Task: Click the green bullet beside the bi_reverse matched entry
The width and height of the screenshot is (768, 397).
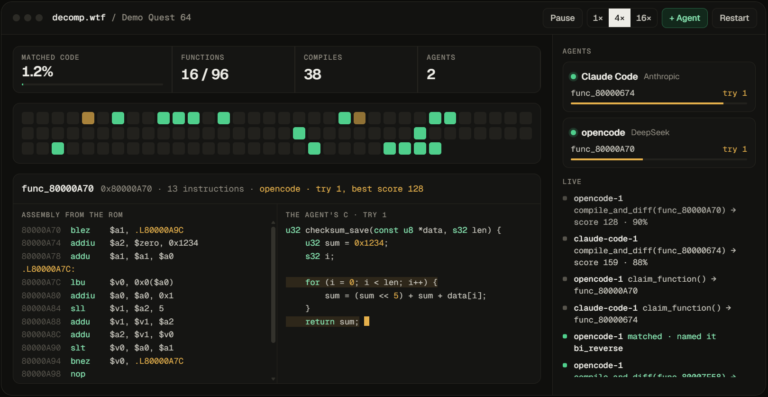Action: 565,337
